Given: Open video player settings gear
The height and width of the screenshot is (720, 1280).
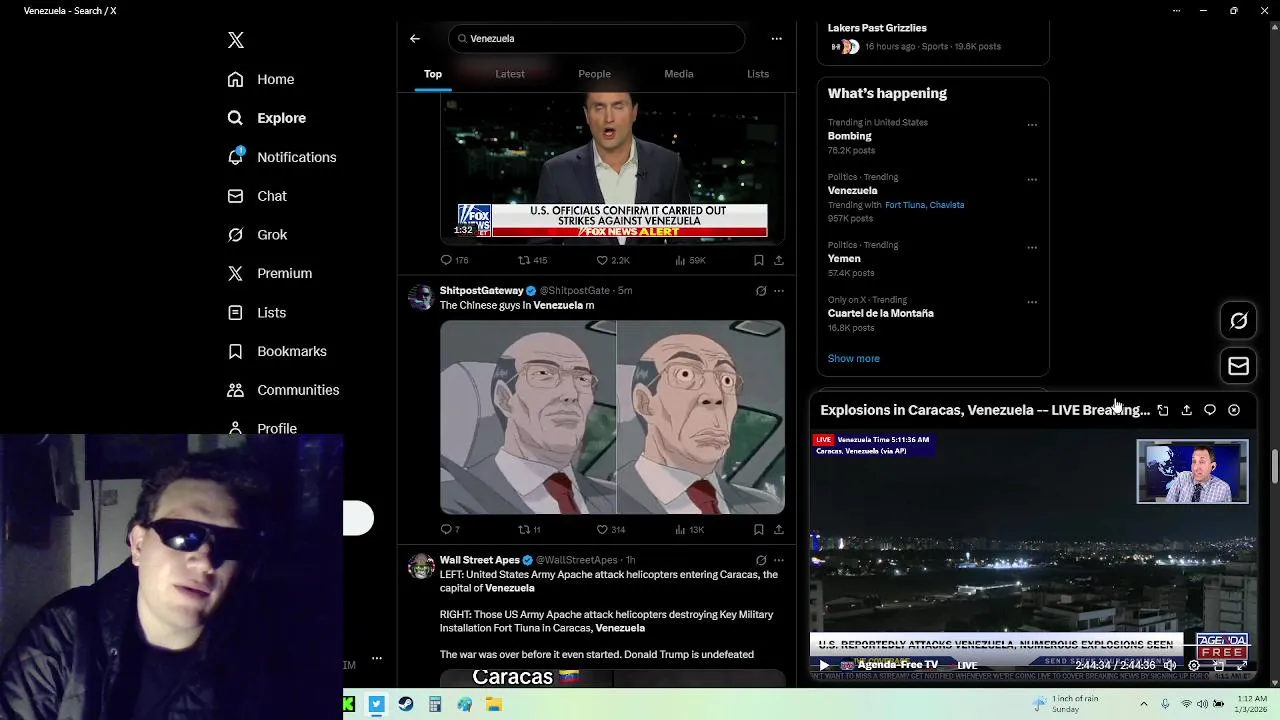Looking at the screenshot, I should tap(1194, 665).
